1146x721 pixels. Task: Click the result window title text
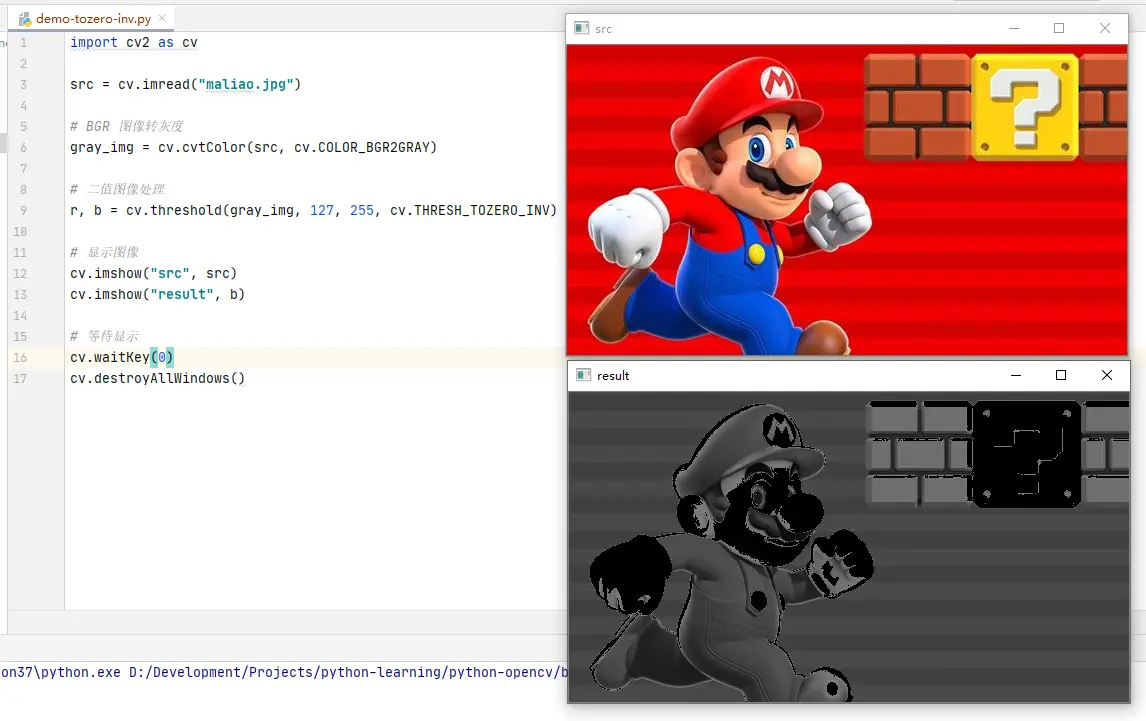[x=613, y=376]
